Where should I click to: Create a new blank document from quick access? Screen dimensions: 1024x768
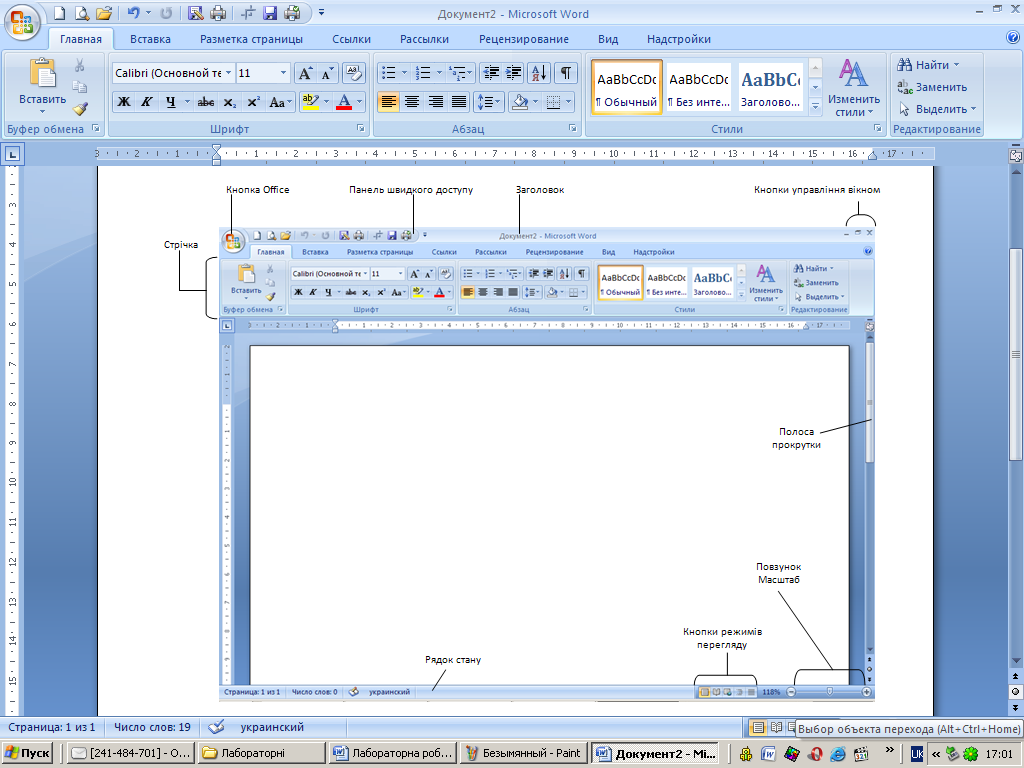(x=59, y=13)
